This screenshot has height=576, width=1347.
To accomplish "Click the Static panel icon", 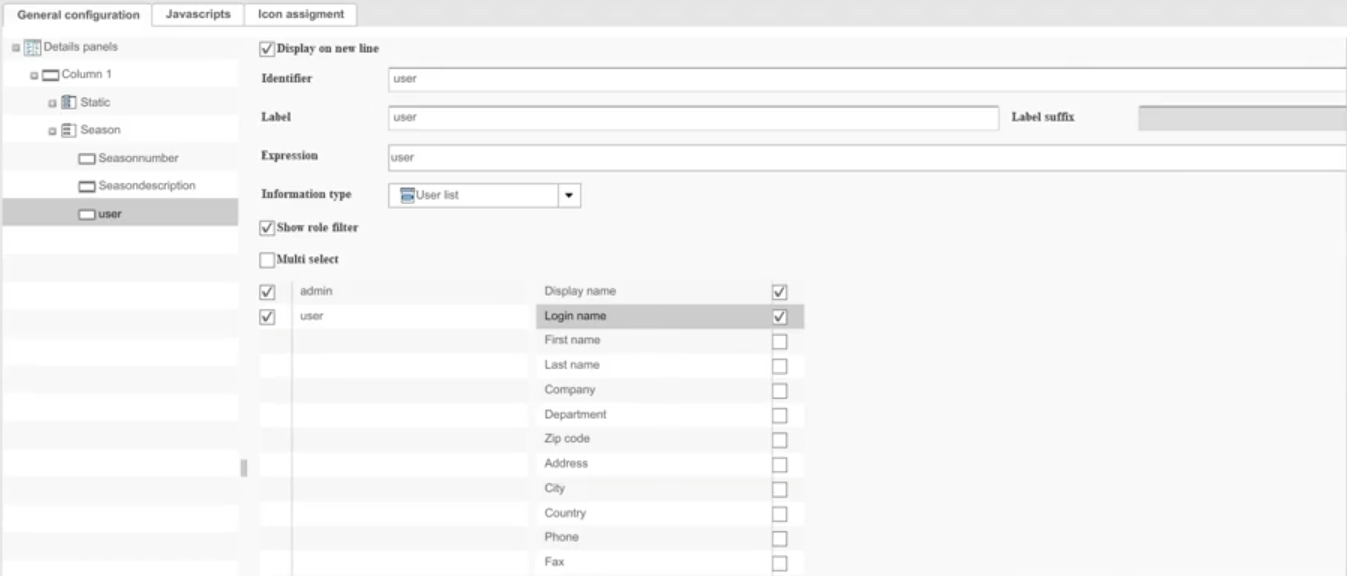I will 68,103.
